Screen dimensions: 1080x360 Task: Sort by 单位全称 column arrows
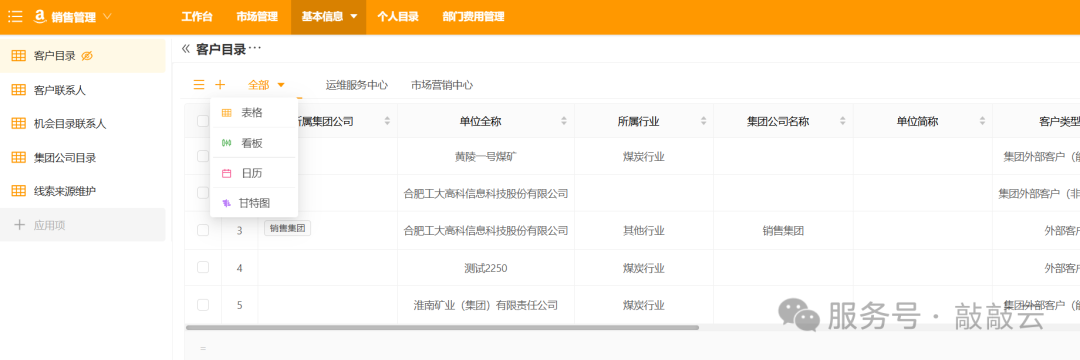tap(564, 121)
